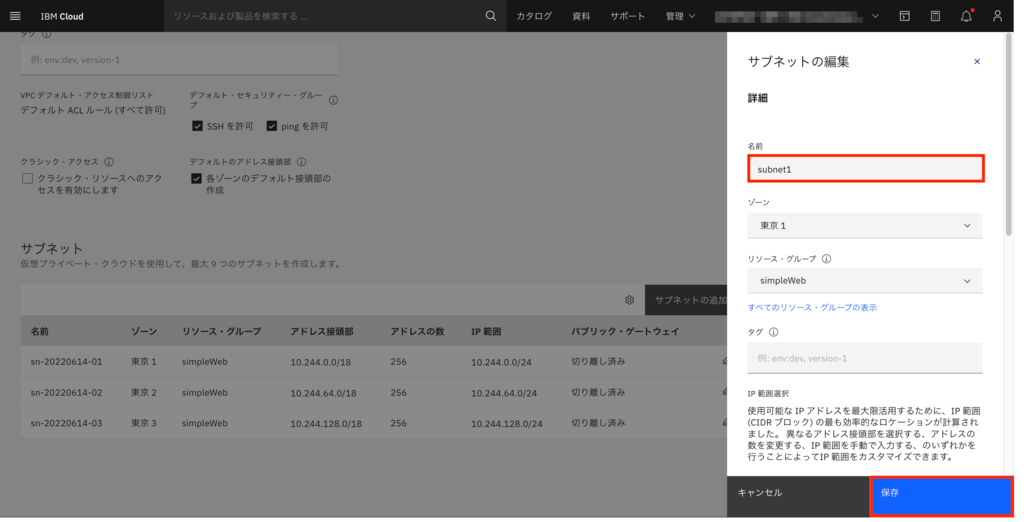The width and height of the screenshot is (1024, 522).
Task: Click the search magnifier icon
Action: point(490,16)
